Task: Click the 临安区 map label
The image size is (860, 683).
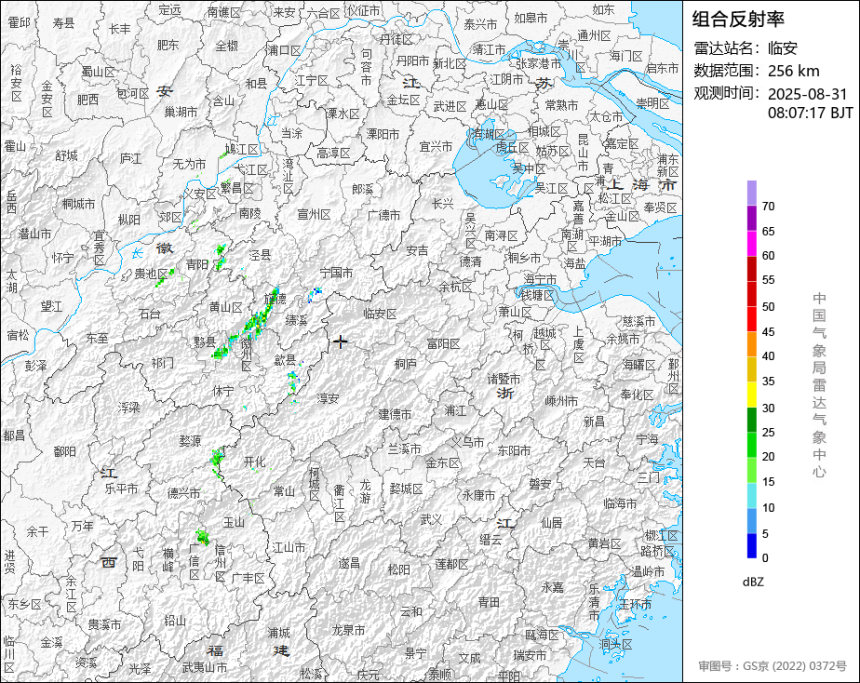Action: [380, 314]
